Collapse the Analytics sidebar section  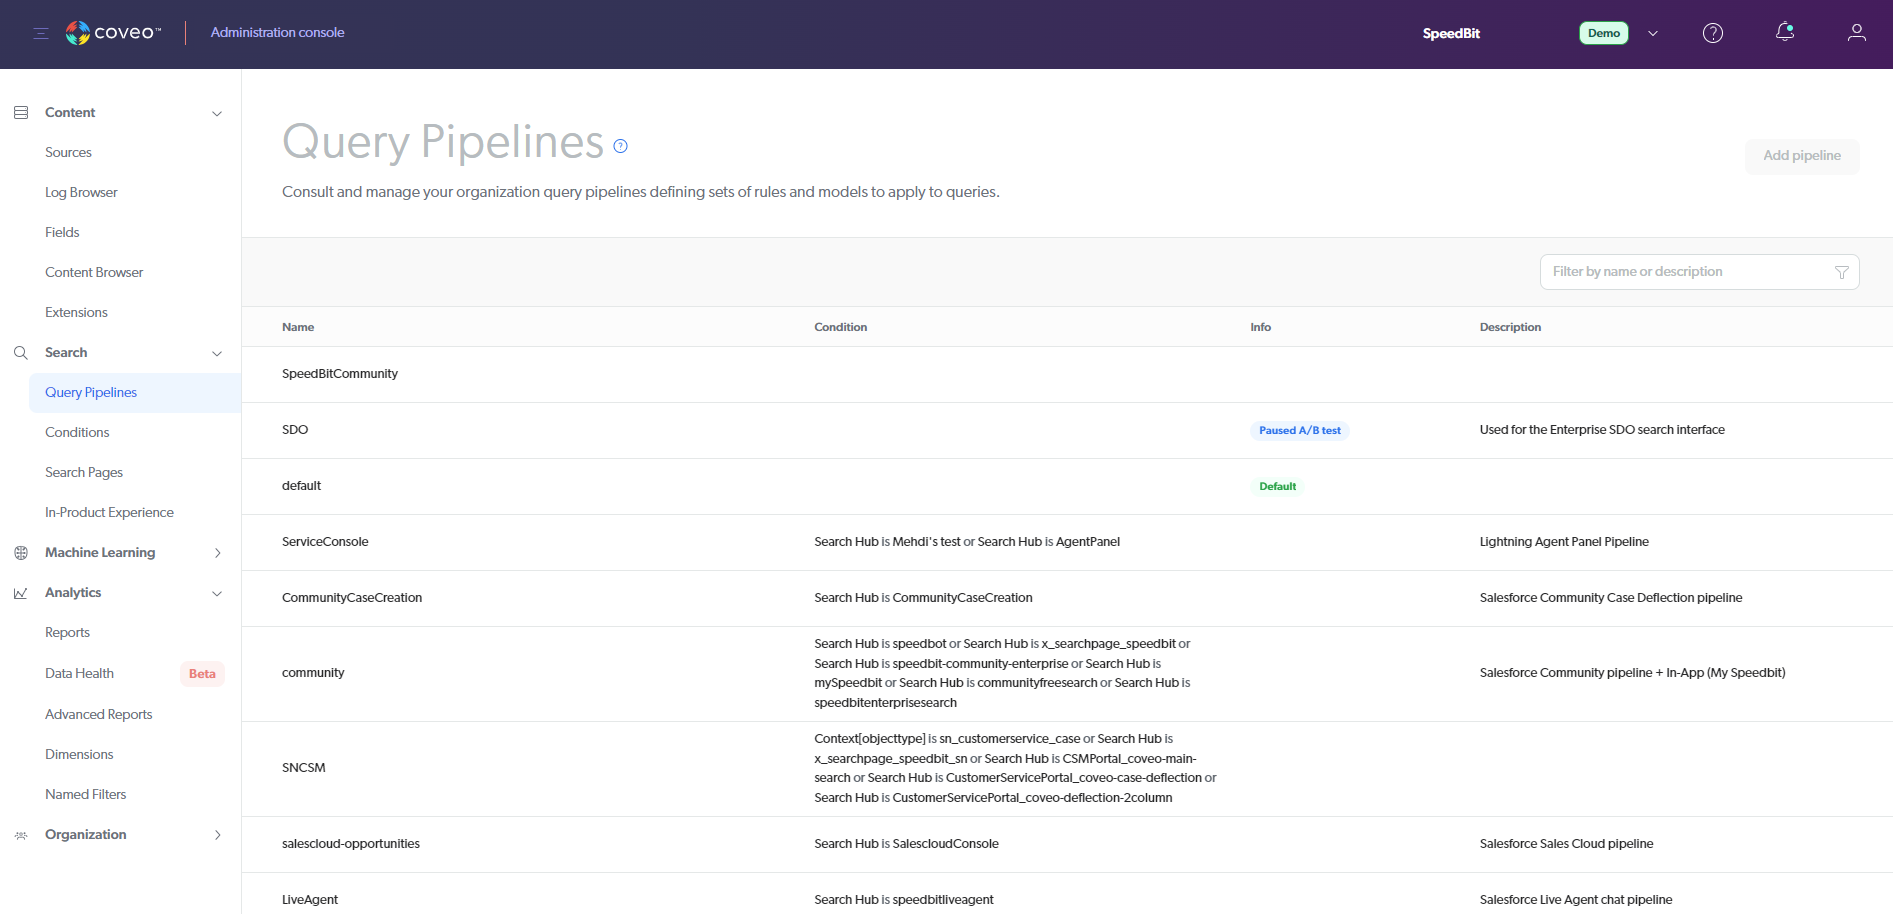(217, 593)
